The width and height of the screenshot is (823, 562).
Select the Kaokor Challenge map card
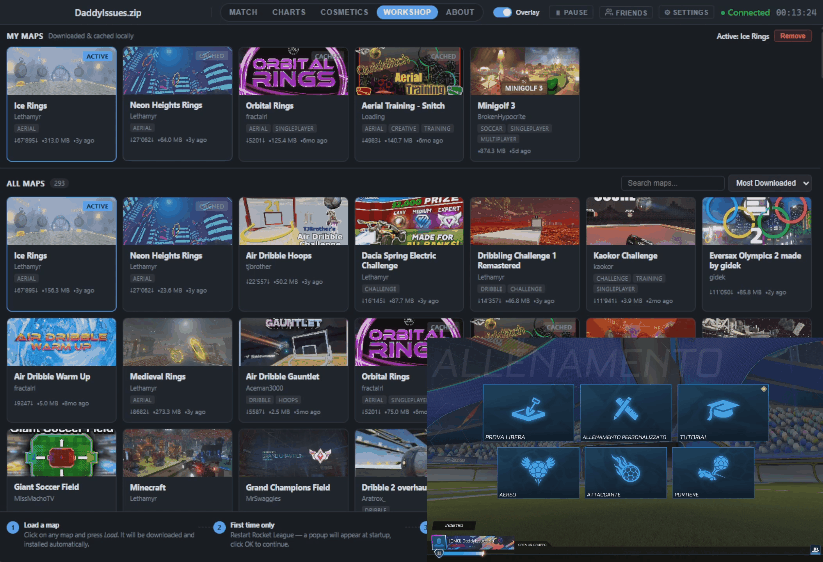641,254
